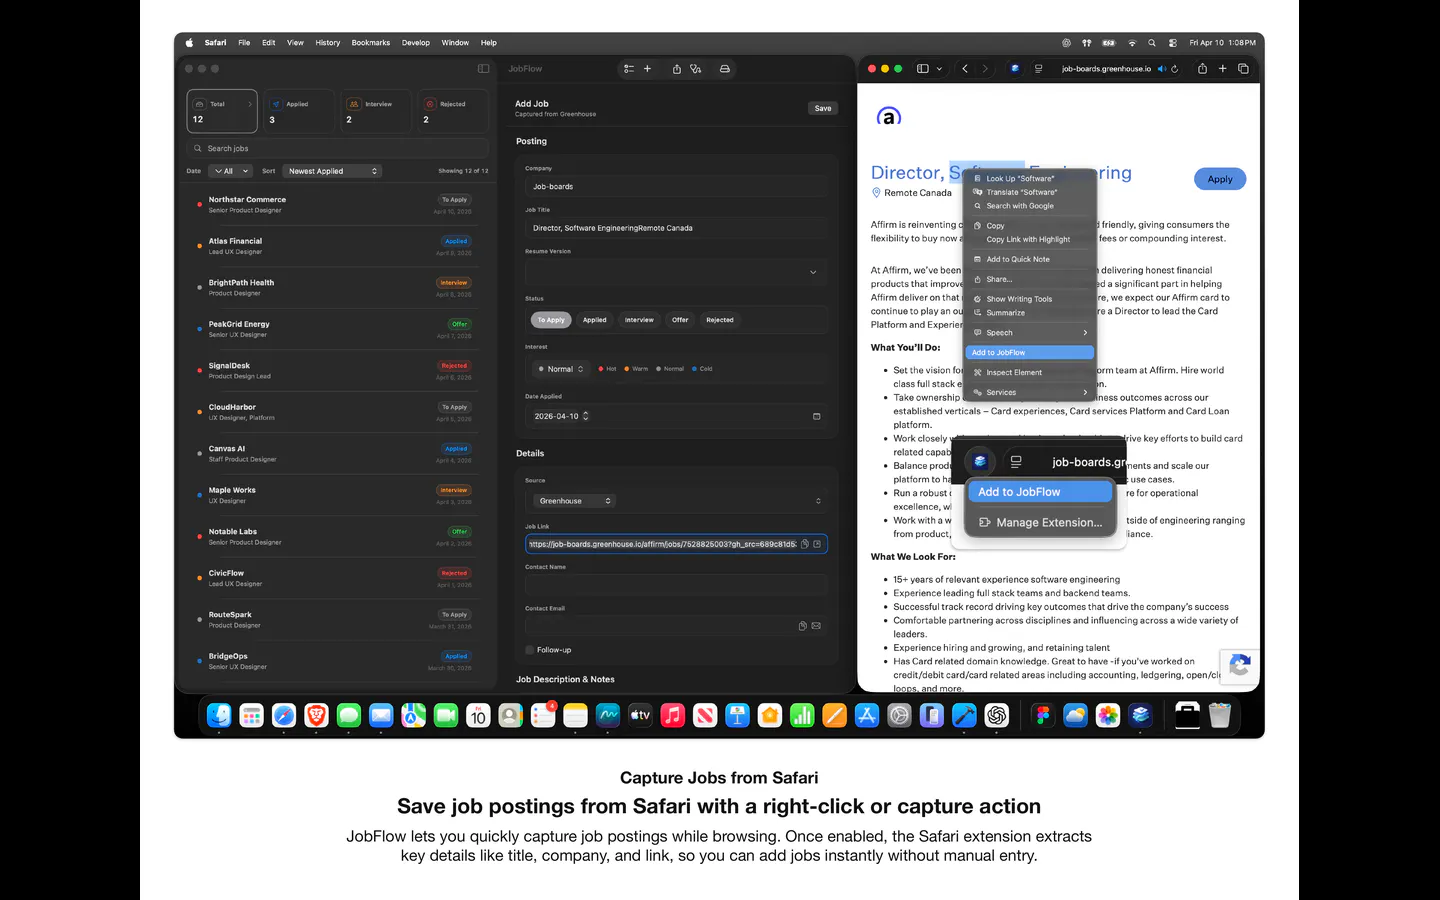
Task: Choose Add to JobFlow in context menu
Action: point(1030,353)
